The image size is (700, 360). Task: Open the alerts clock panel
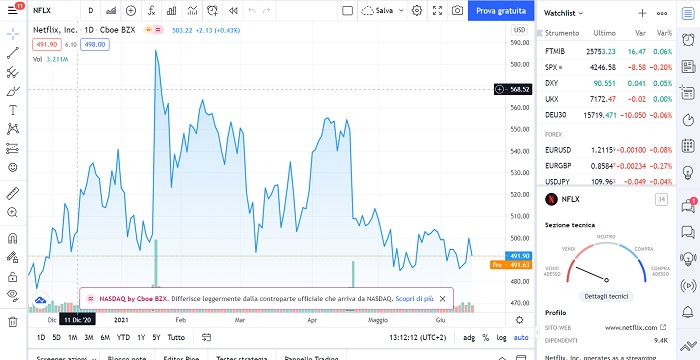(x=688, y=40)
